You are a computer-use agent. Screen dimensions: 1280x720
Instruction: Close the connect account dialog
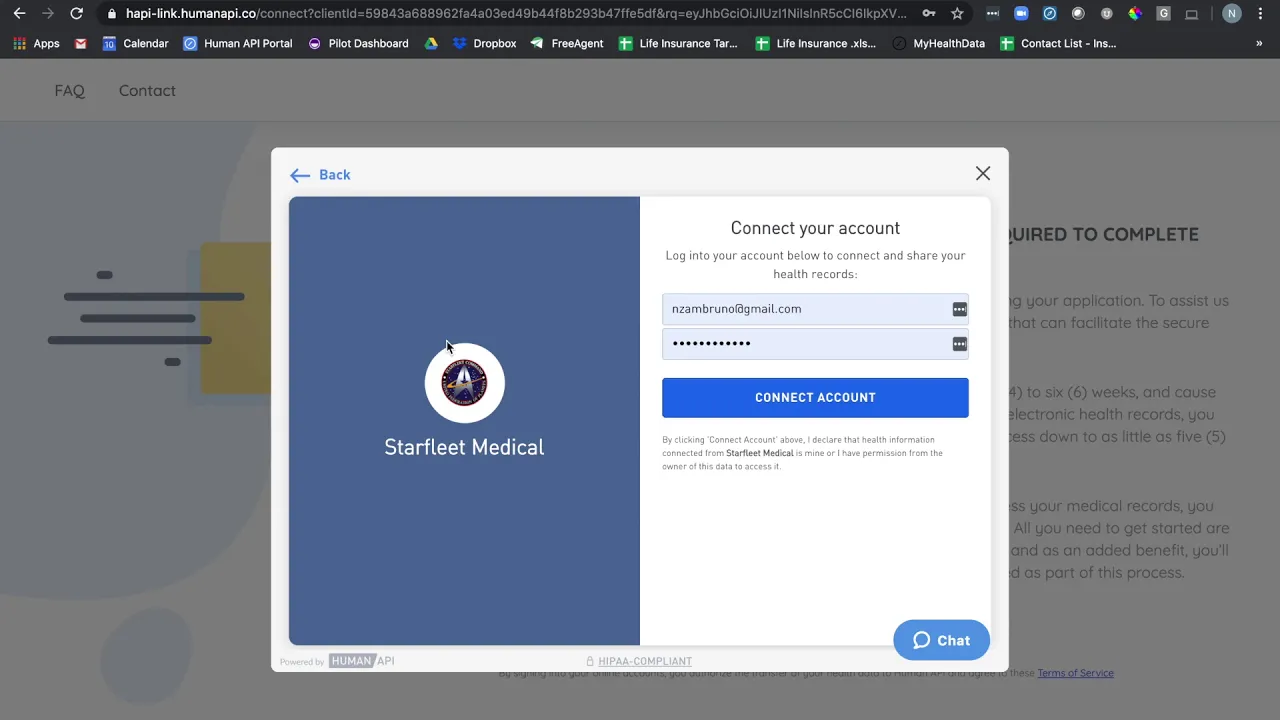pos(983,174)
